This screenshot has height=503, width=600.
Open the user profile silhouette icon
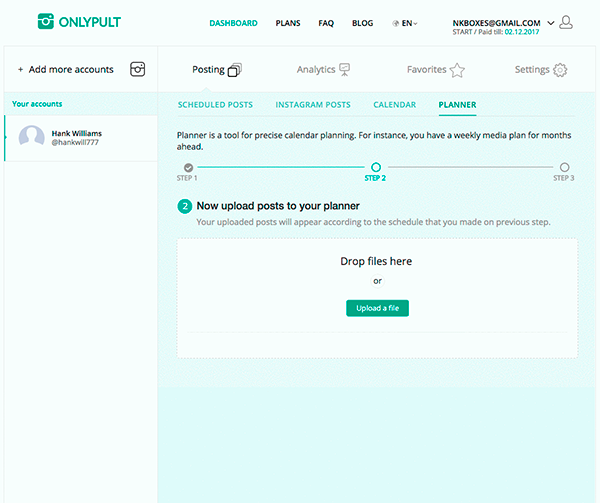566,22
